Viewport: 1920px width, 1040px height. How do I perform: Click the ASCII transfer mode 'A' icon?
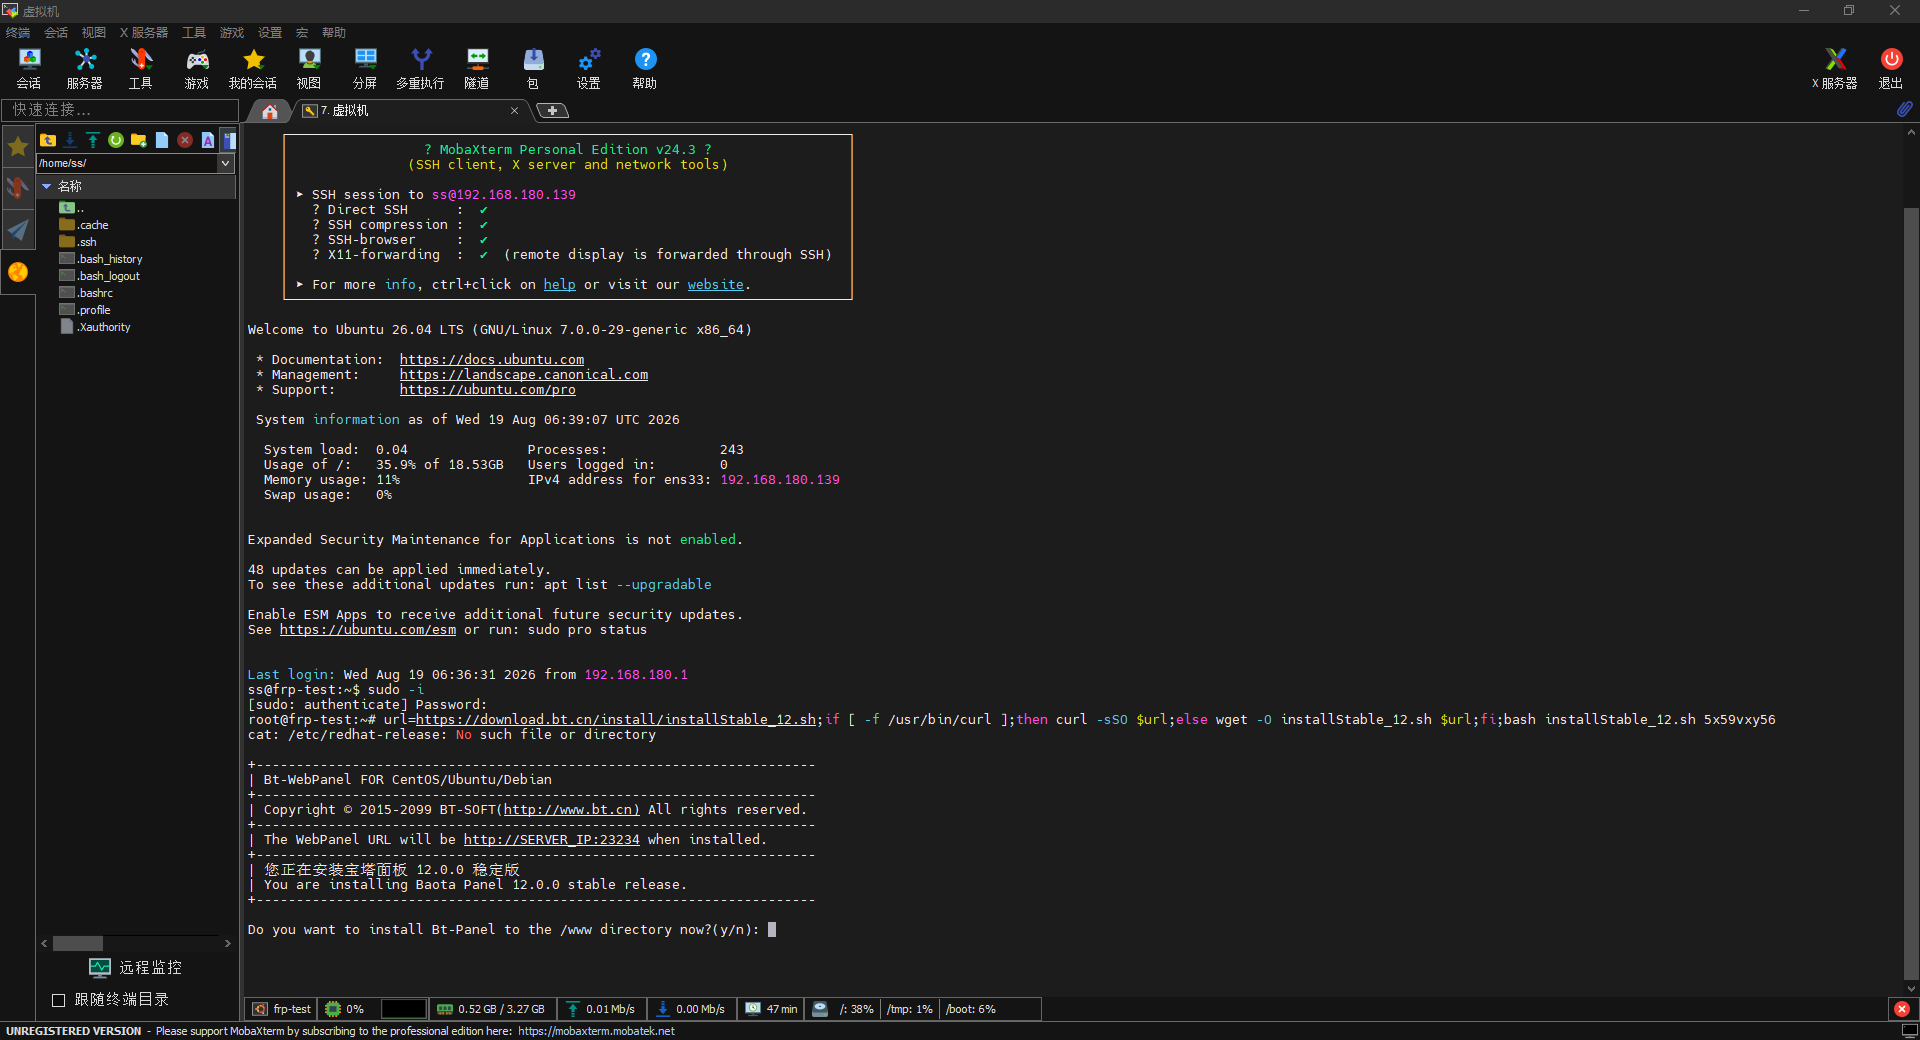(x=208, y=140)
